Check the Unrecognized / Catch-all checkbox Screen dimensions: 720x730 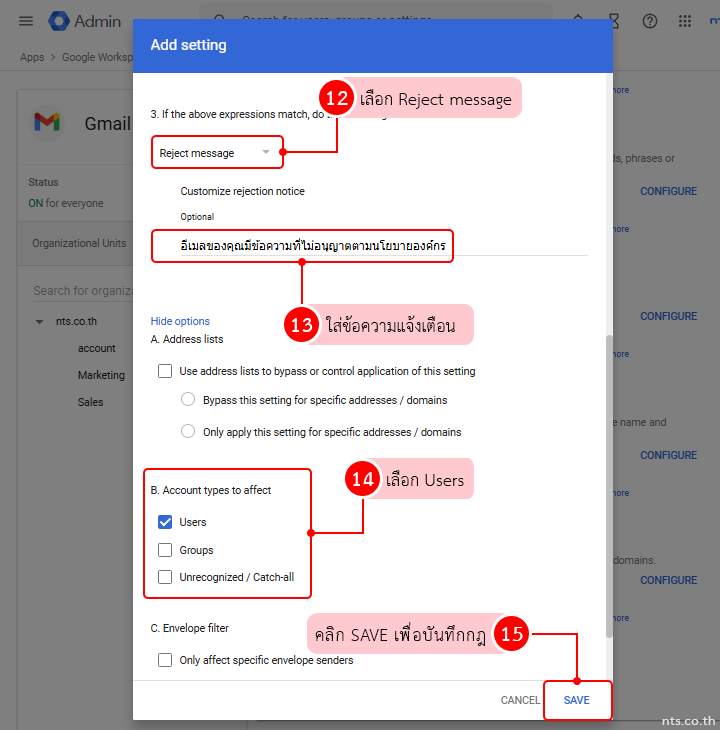[x=165, y=577]
